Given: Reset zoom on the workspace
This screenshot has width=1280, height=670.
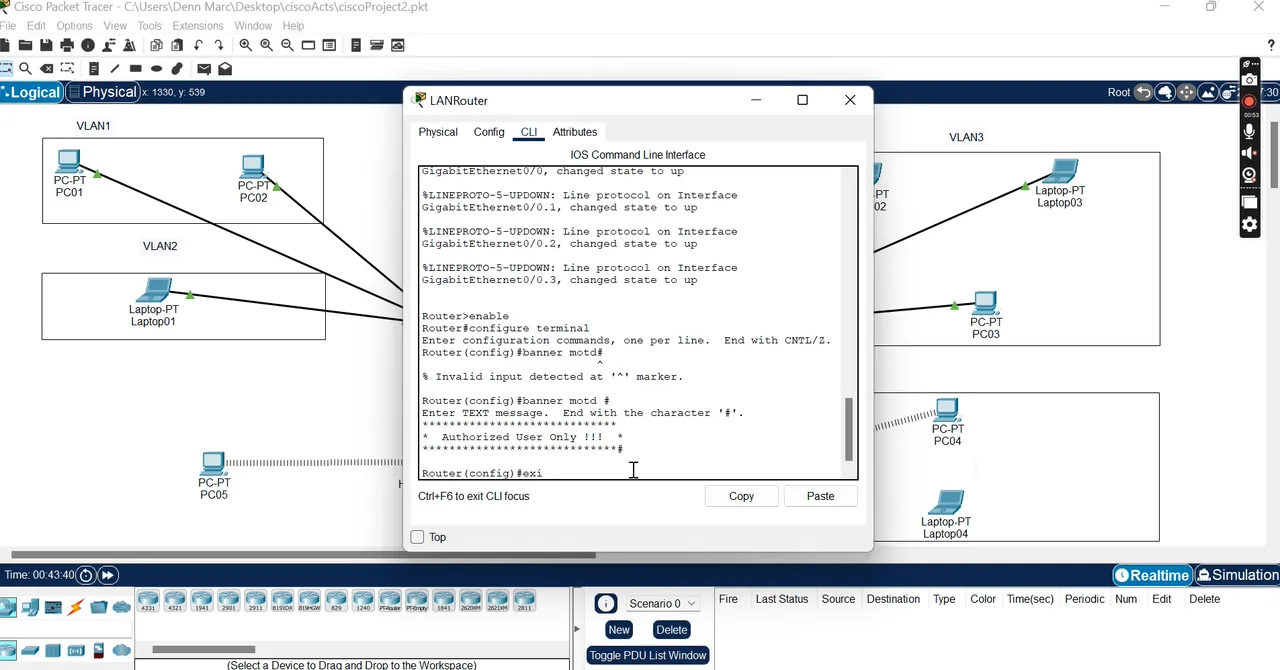Looking at the screenshot, I should pyautogui.click(x=267, y=45).
